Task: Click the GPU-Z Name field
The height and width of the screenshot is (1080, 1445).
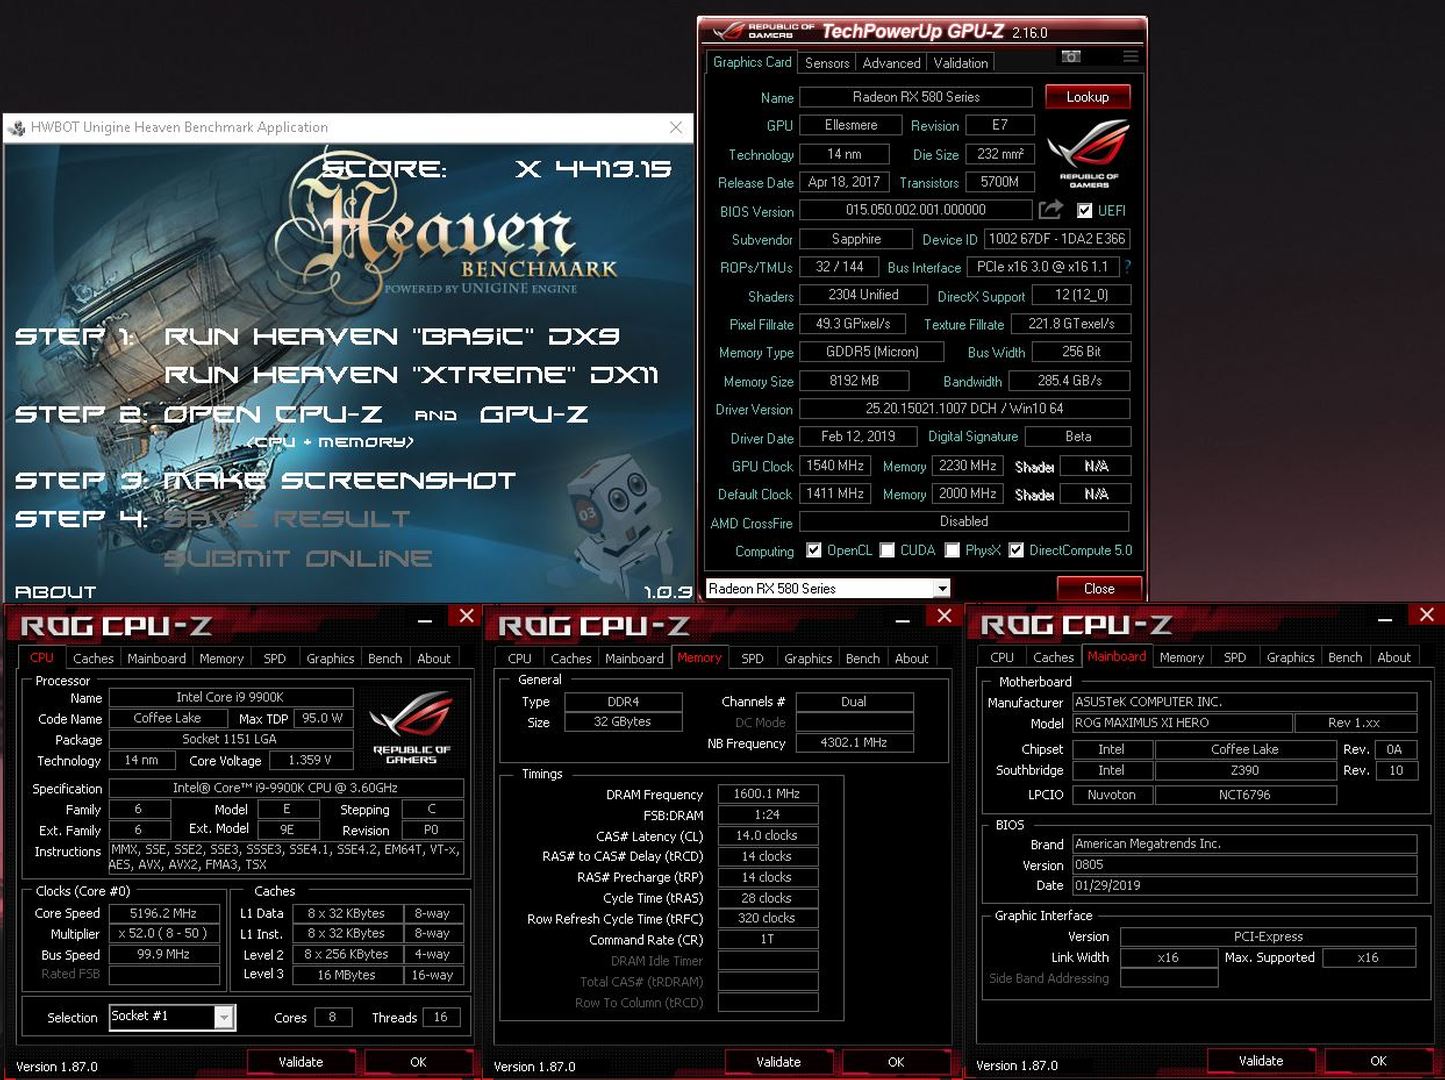Action: tap(916, 97)
